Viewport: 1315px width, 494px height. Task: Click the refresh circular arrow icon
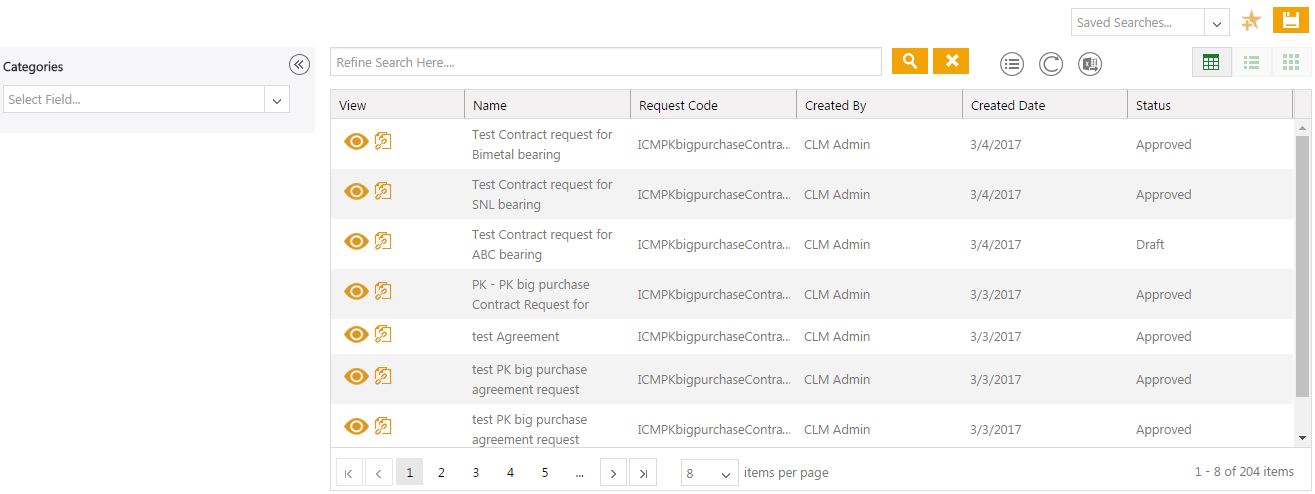pos(1051,64)
